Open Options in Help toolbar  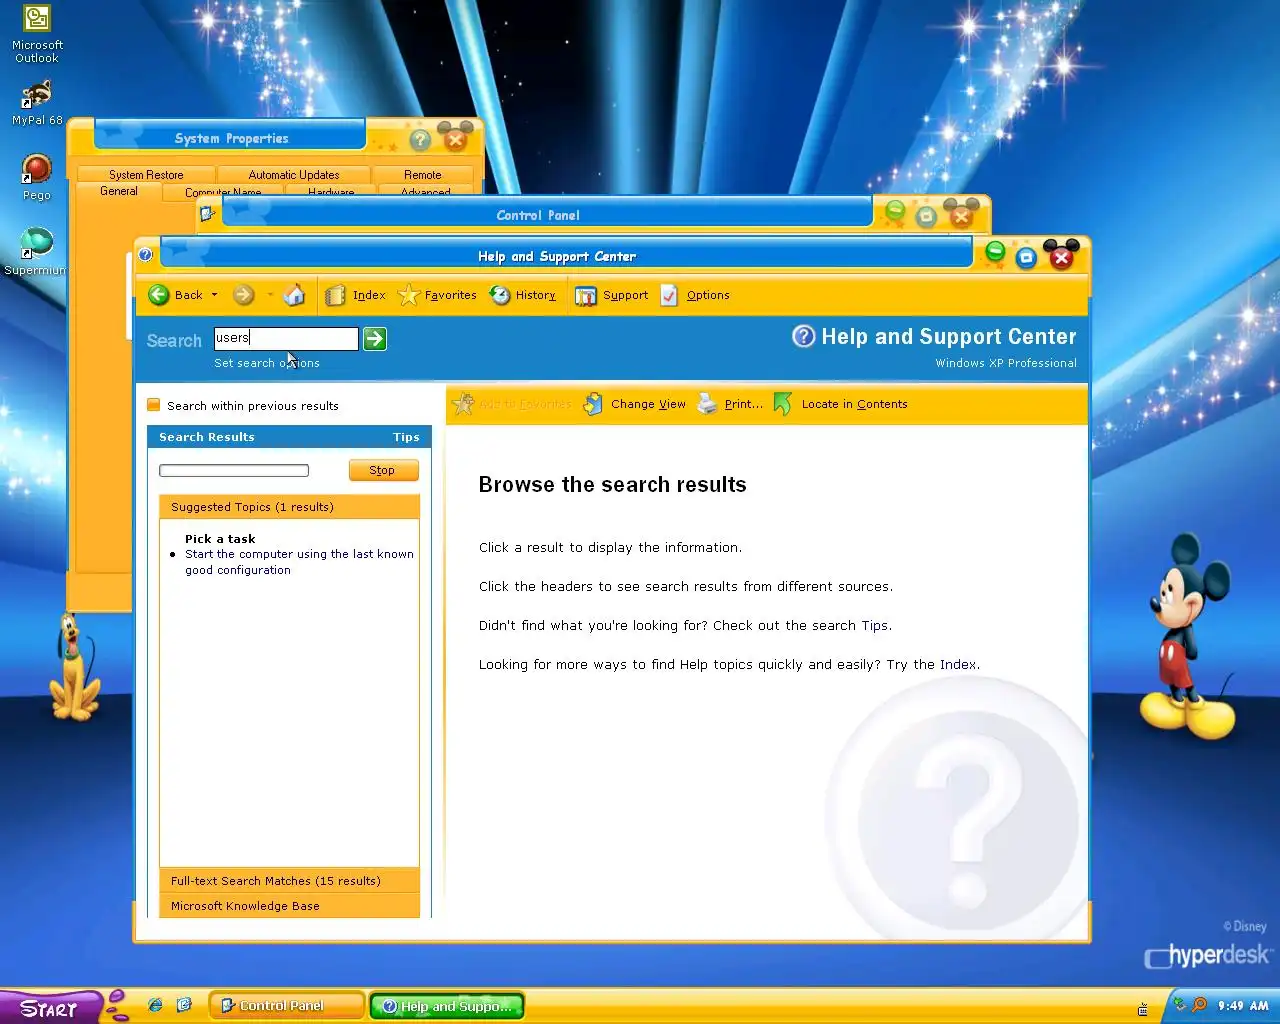tap(694, 295)
